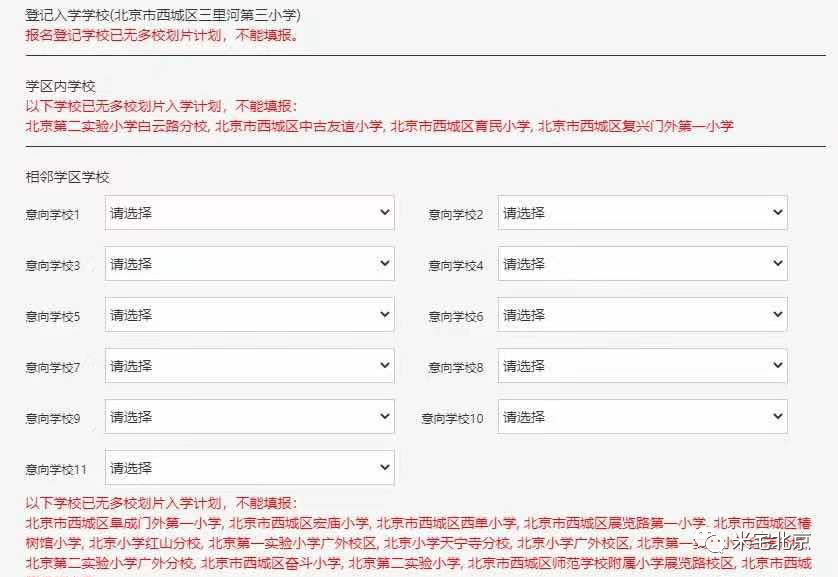The image size is (838, 577).
Task: Click 北京小学红山分校 text
Action: pos(144,543)
